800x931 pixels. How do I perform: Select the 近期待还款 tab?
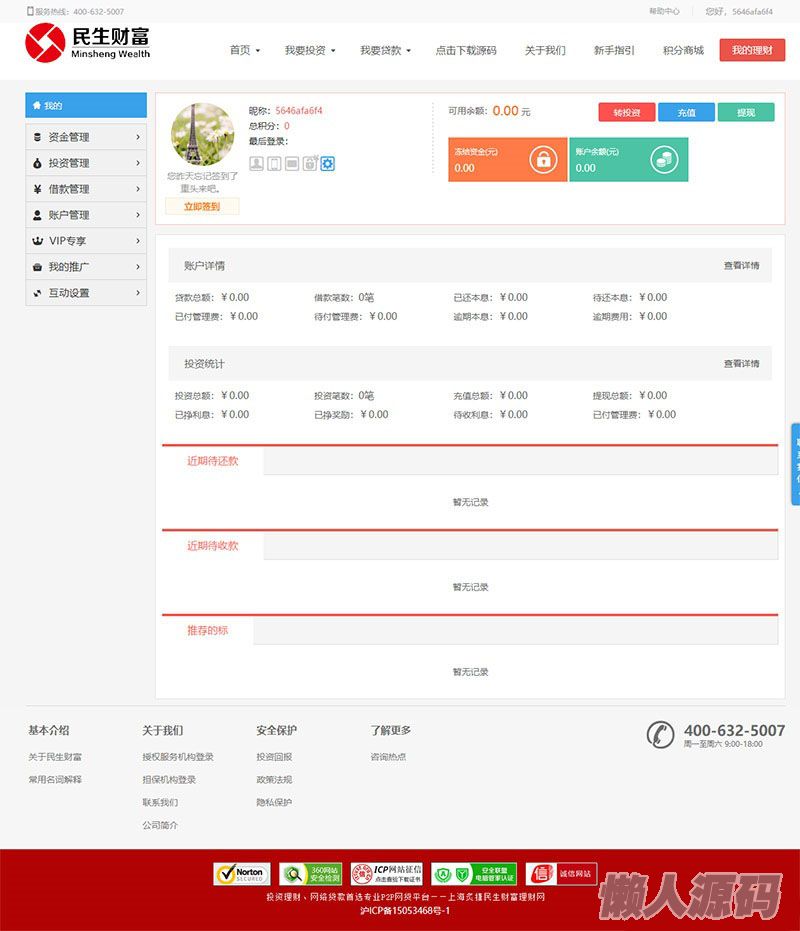pyautogui.click(x=213, y=461)
